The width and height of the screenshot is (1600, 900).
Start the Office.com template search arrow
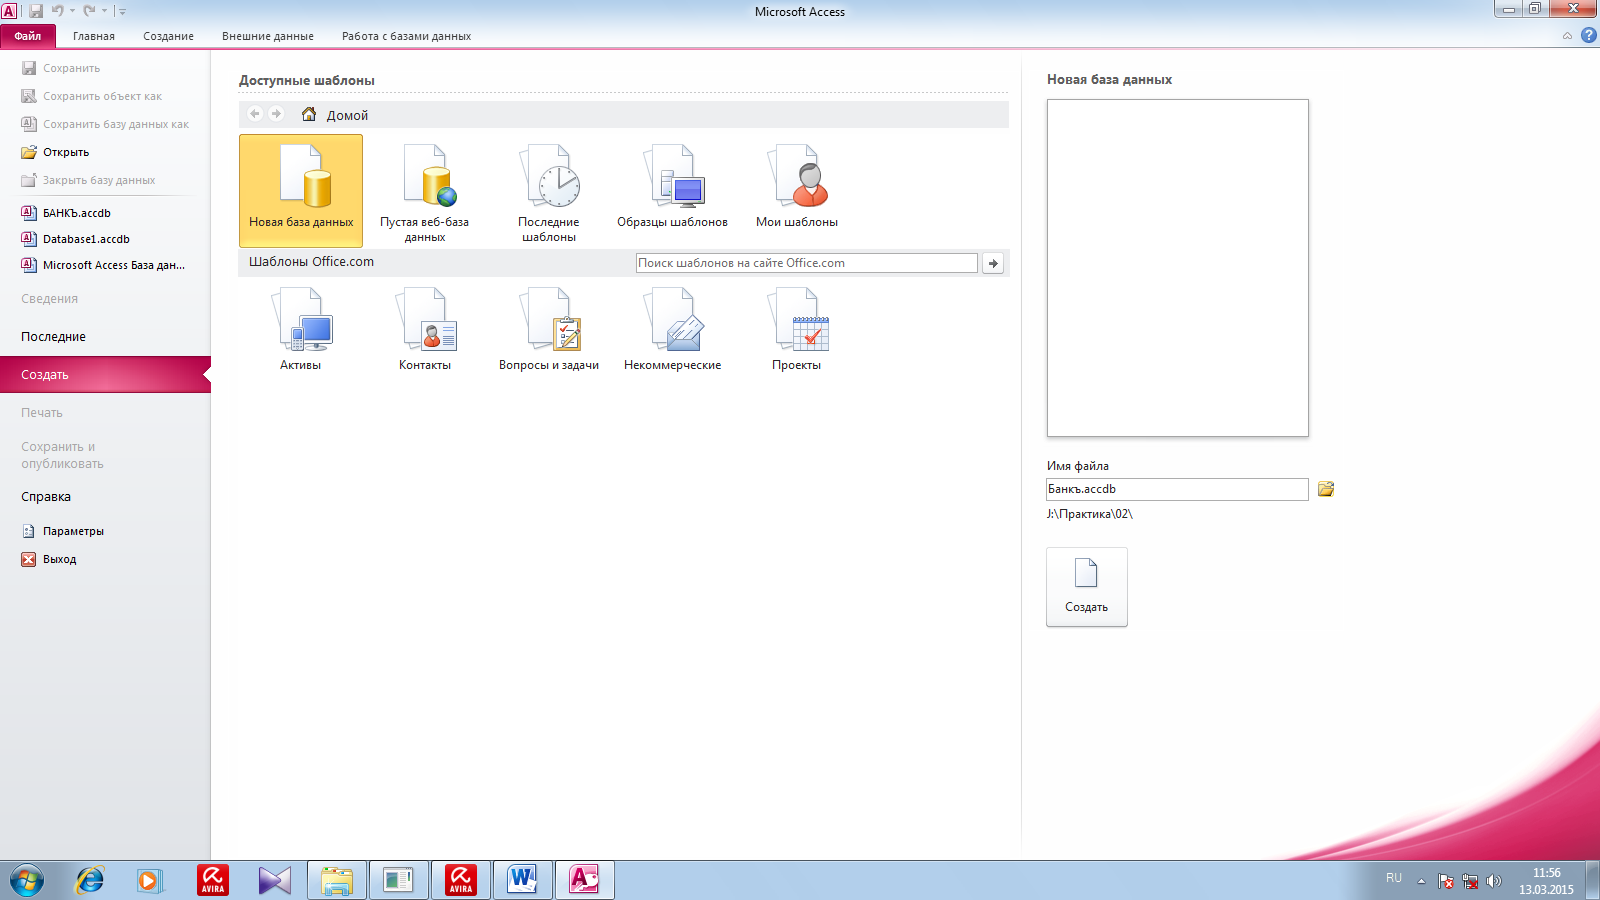pyautogui.click(x=993, y=263)
